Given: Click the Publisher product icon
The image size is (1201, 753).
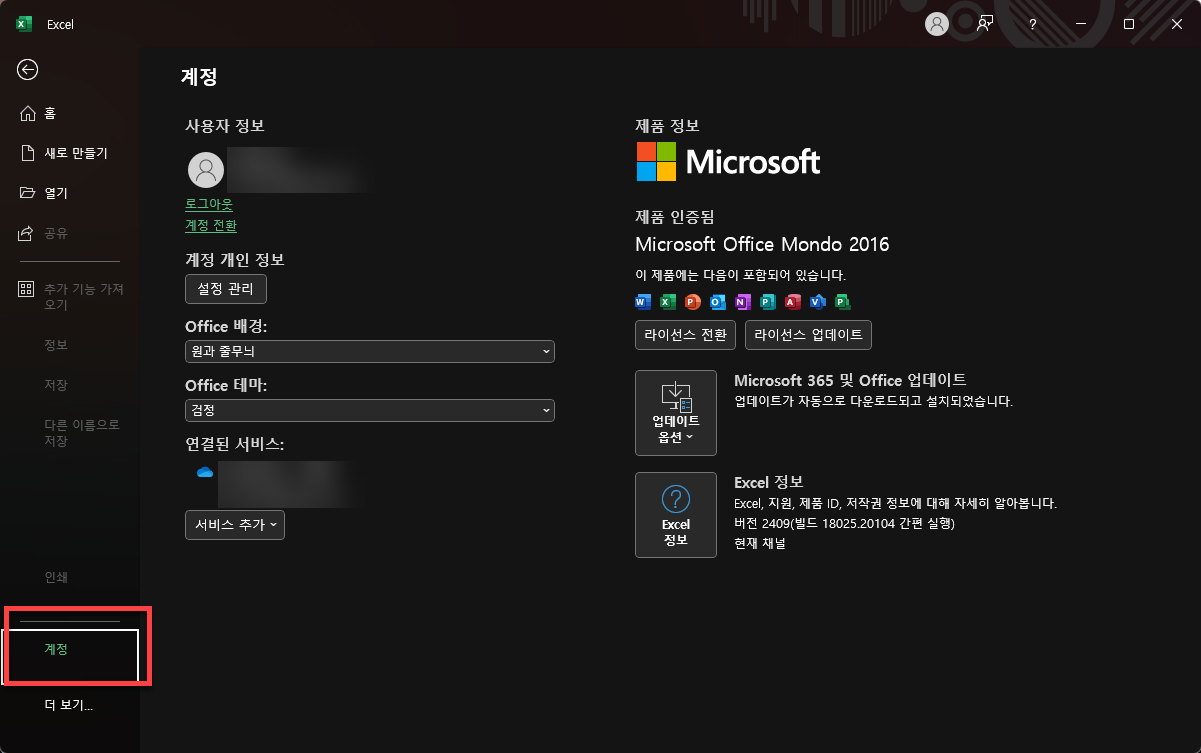Looking at the screenshot, I should tap(768, 301).
